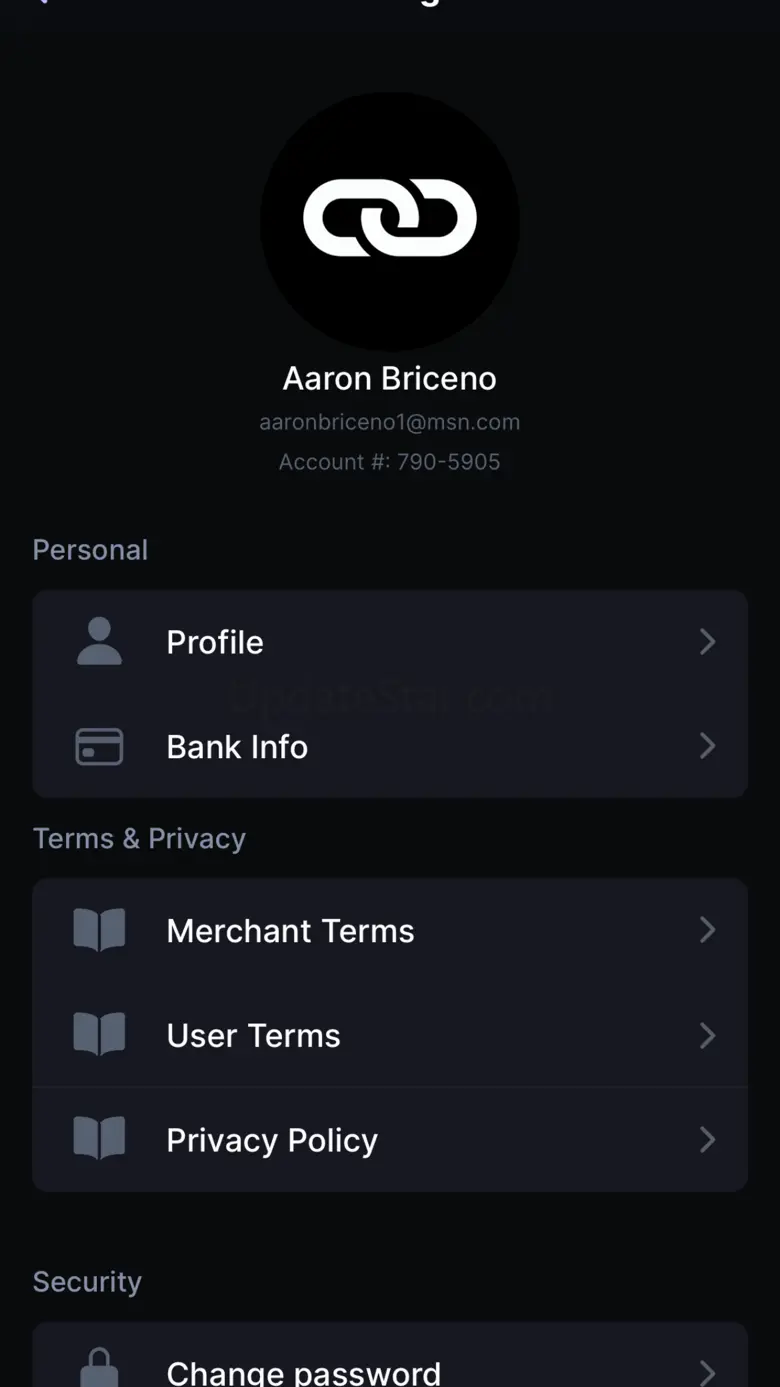Tap the chain-link logo avatar

[x=390, y=219]
